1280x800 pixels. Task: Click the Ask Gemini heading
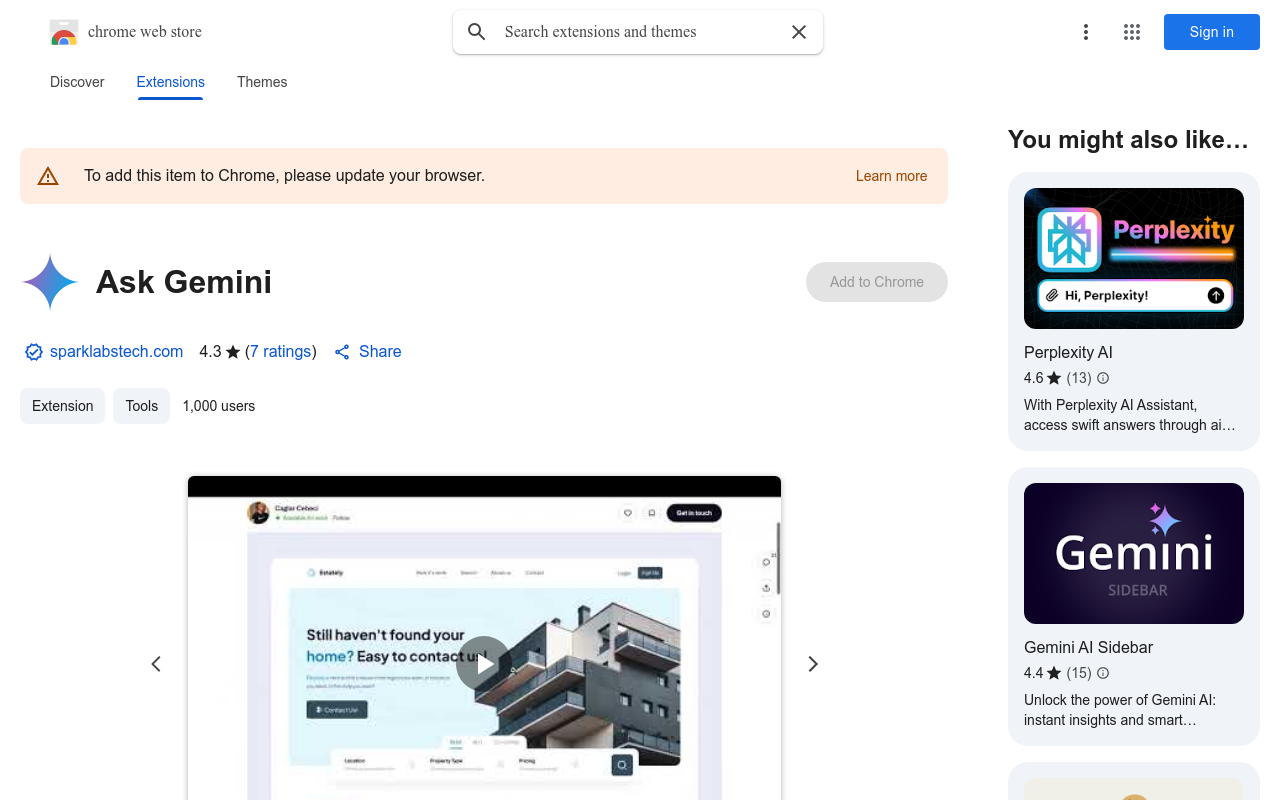[184, 282]
